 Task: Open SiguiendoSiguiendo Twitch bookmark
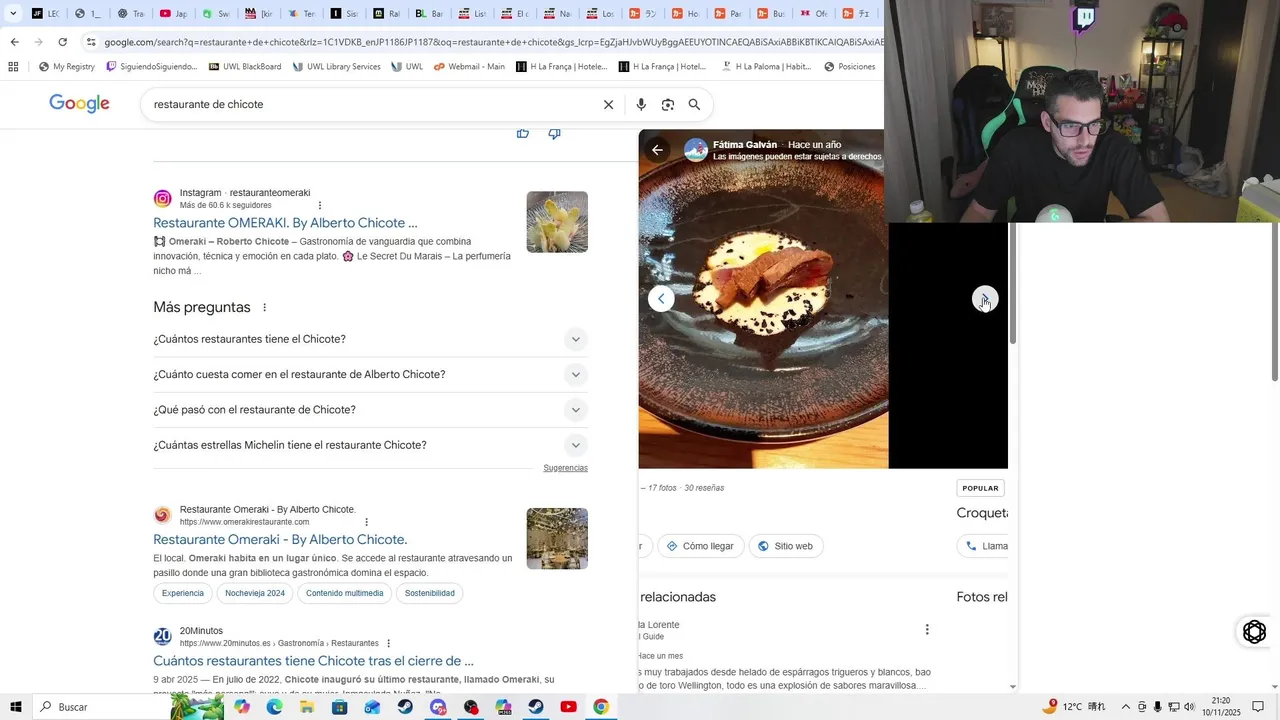click(152, 67)
